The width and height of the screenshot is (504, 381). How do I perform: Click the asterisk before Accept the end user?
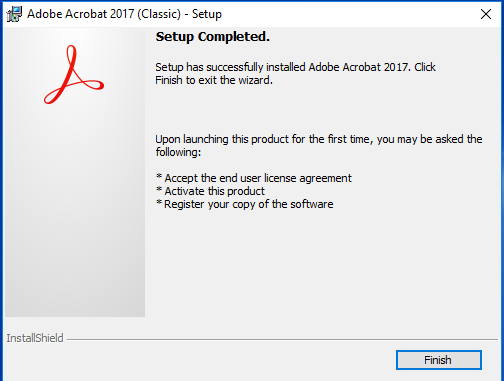coord(159,177)
